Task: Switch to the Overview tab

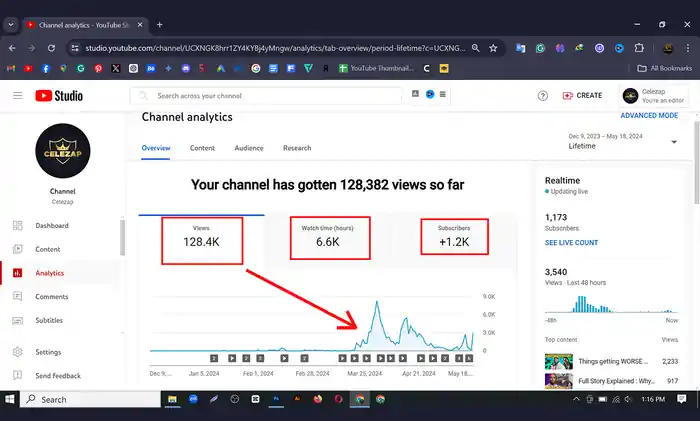Action: 156,148
